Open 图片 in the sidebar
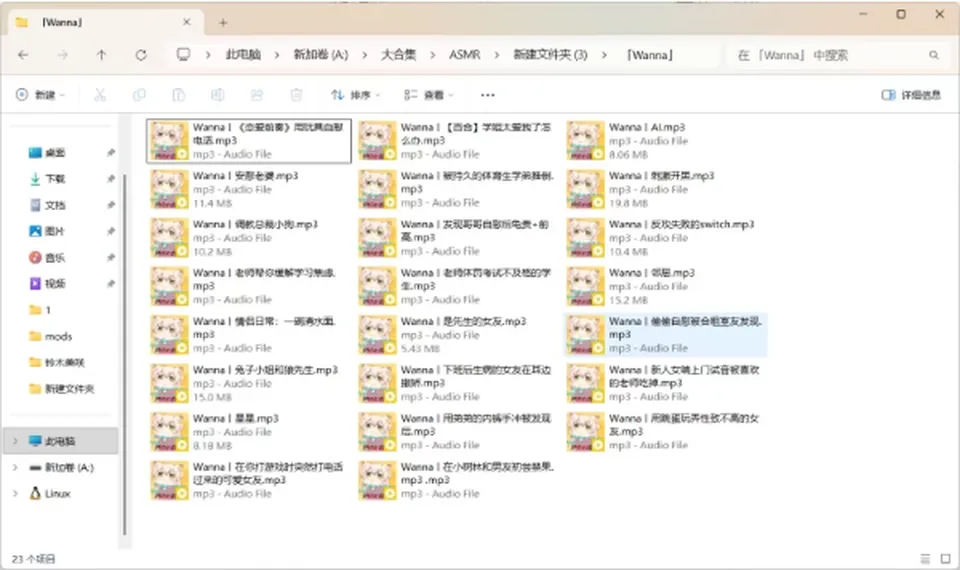 coord(54,231)
